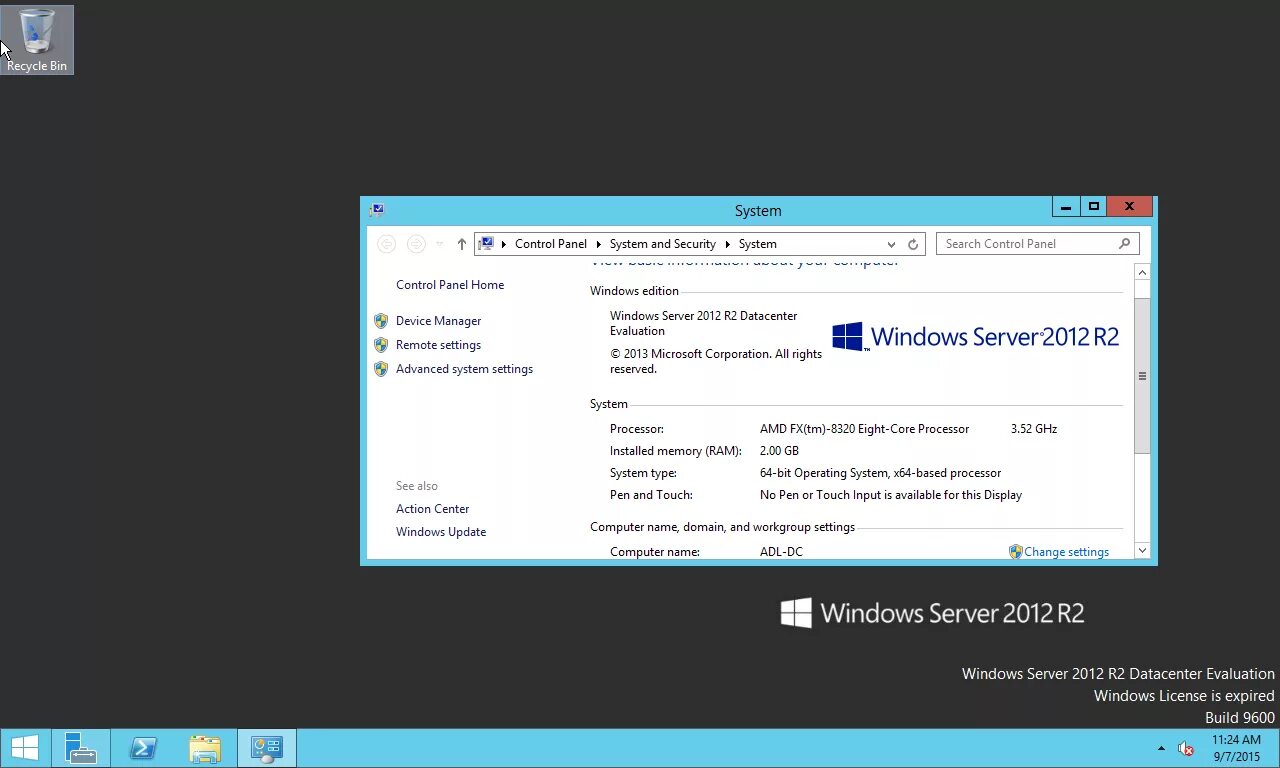This screenshot has height=768, width=1280.
Task: Click the shield icon beside Change settings
Action: 1016,552
